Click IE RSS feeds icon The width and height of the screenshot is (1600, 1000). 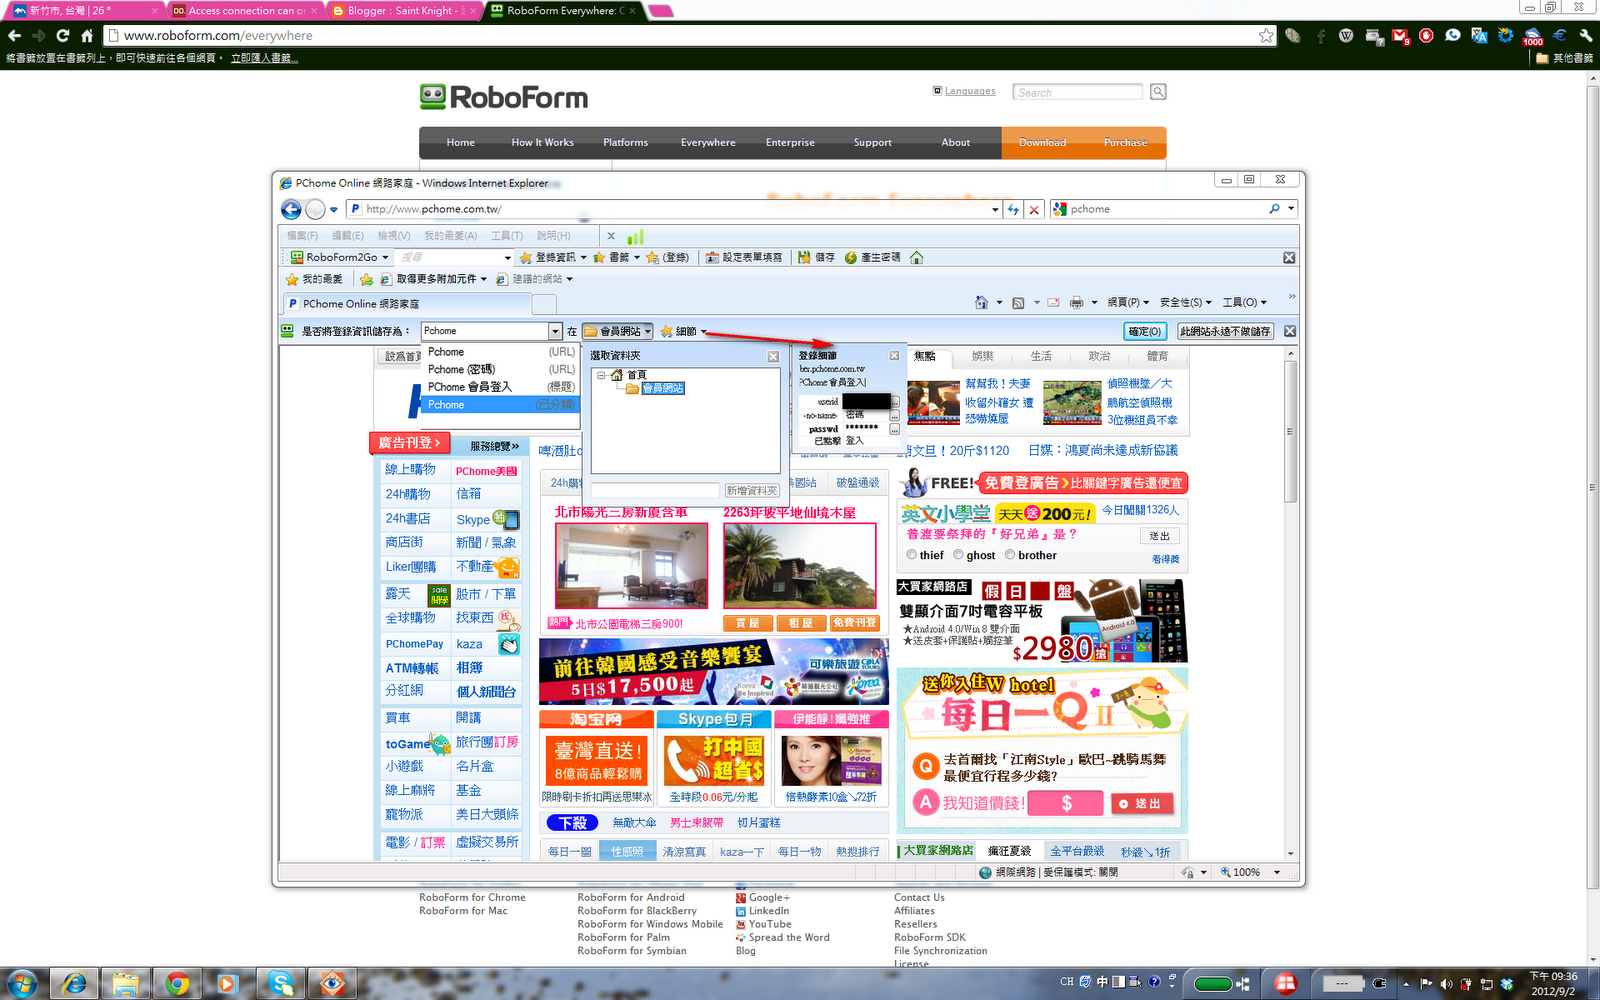(x=1018, y=302)
